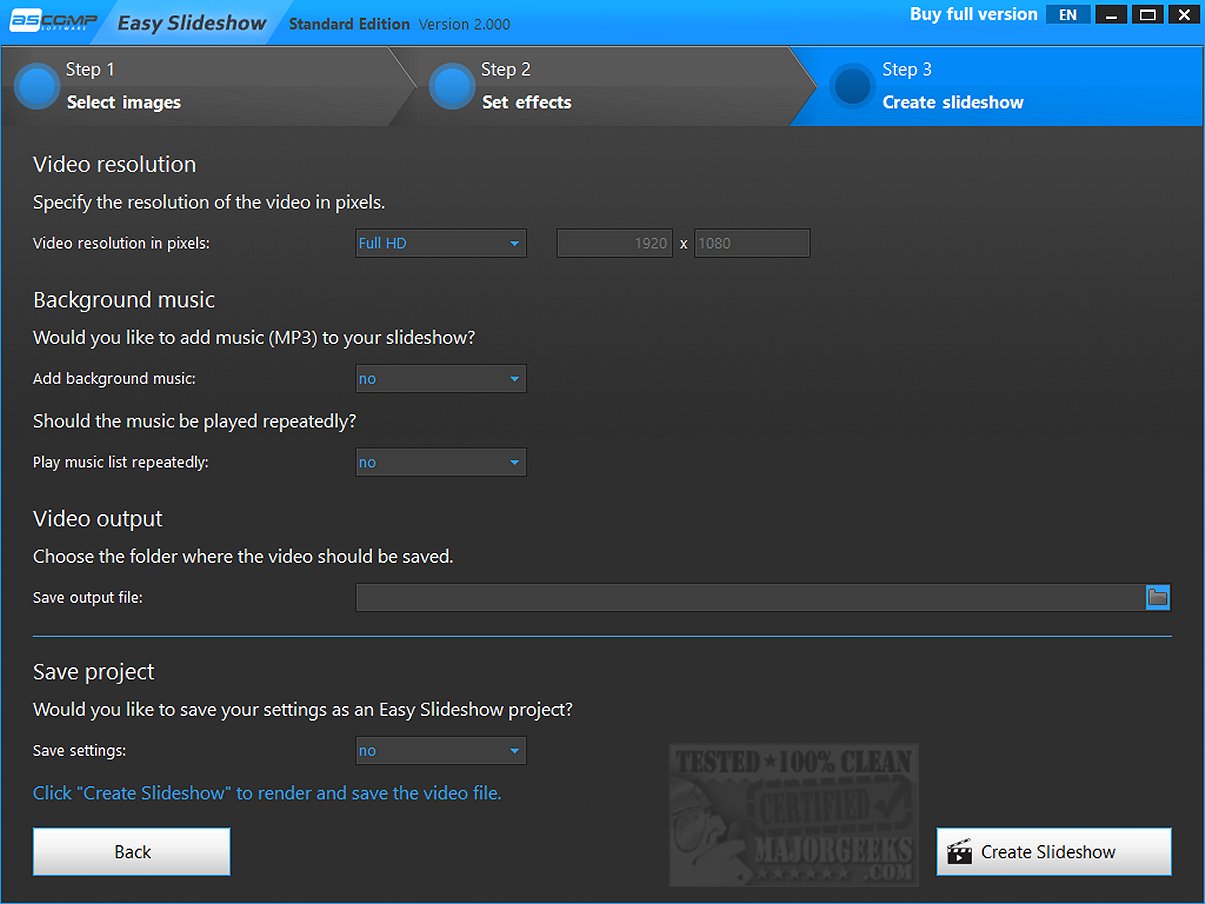Open the Play music list repeatedly dropdown

[441, 463]
